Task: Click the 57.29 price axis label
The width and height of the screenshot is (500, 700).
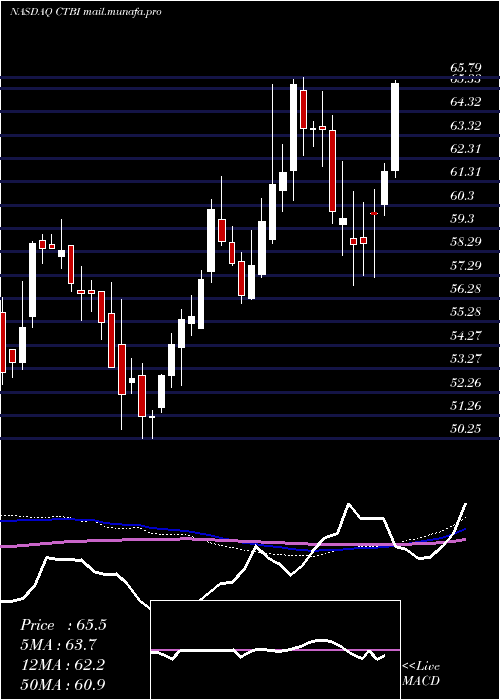Action: pos(466,266)
